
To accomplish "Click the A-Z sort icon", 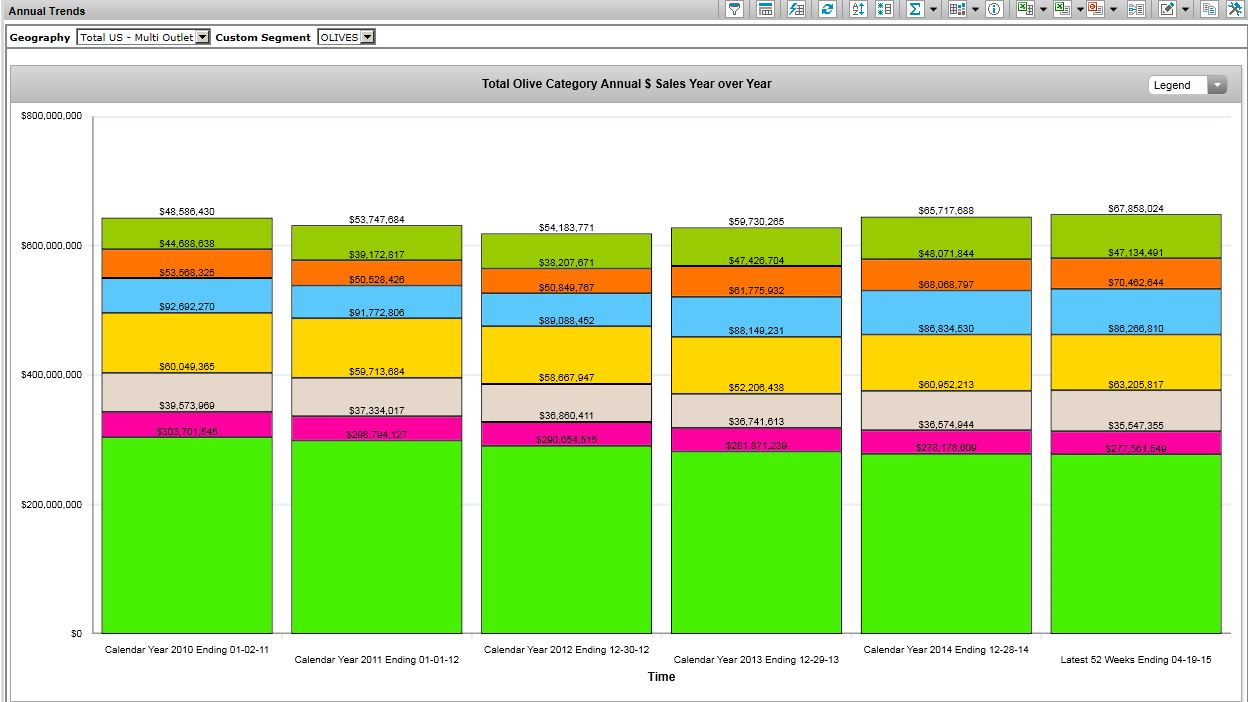I will click(x=858, y=9).
